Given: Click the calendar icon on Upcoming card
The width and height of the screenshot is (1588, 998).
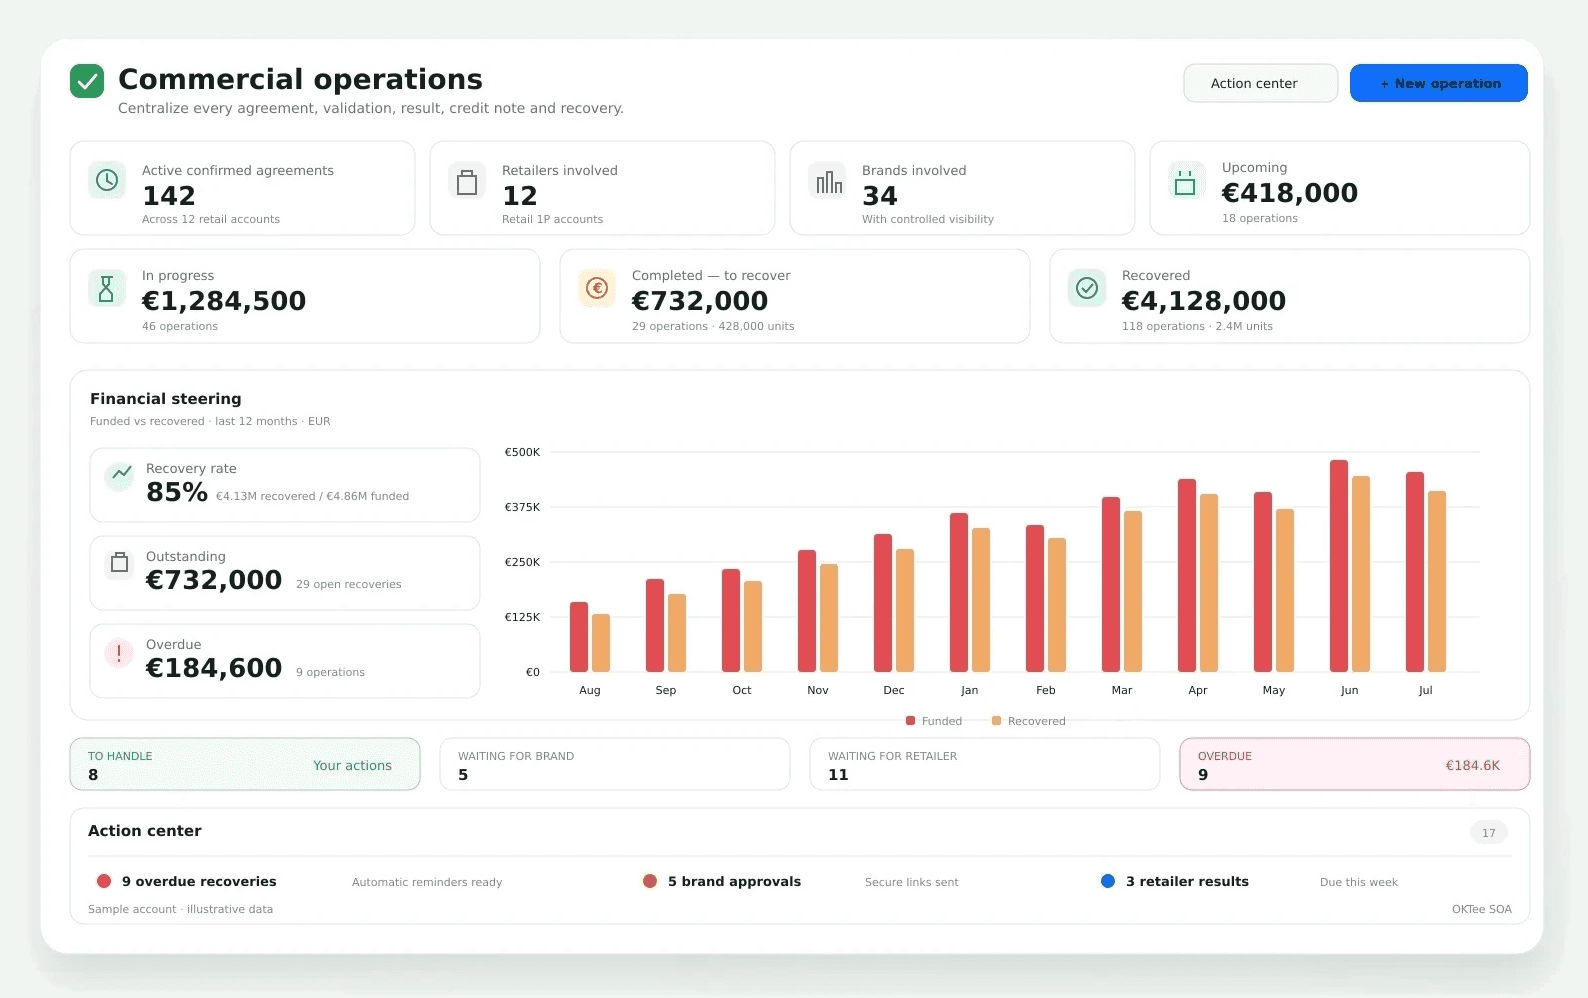Looking at the screenshot, I should point(1185,181).
